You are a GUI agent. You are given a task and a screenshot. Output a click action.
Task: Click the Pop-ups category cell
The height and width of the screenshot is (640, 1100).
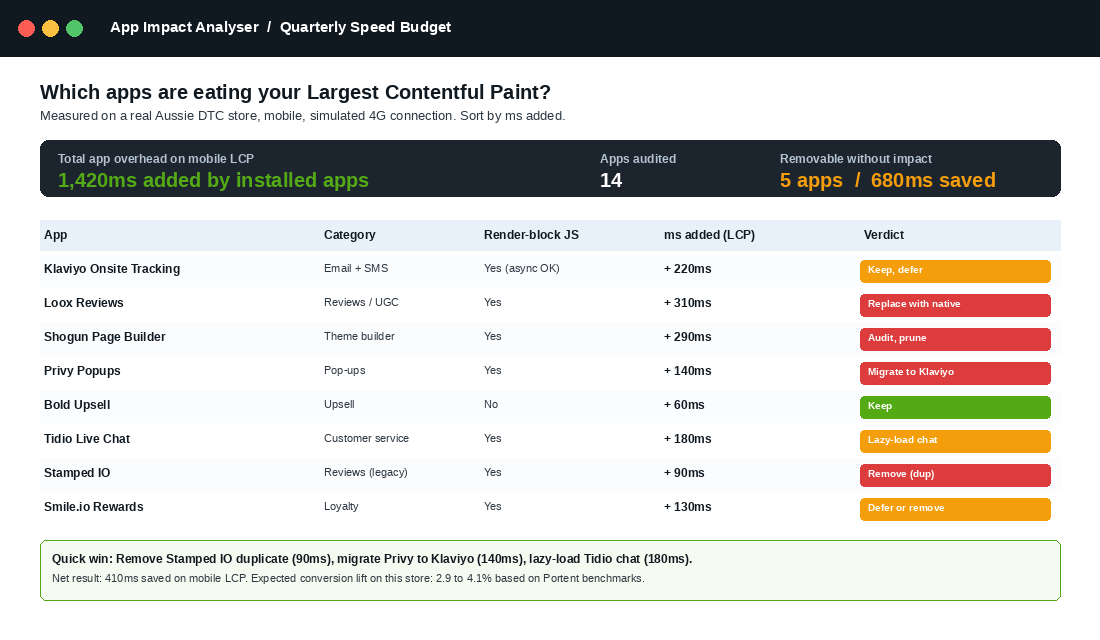344,371
